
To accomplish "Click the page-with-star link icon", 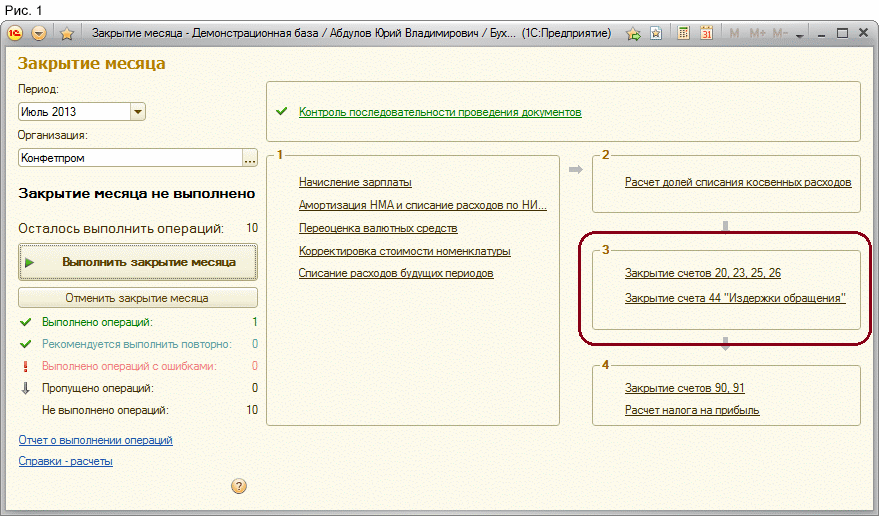I will click(656, 34).
